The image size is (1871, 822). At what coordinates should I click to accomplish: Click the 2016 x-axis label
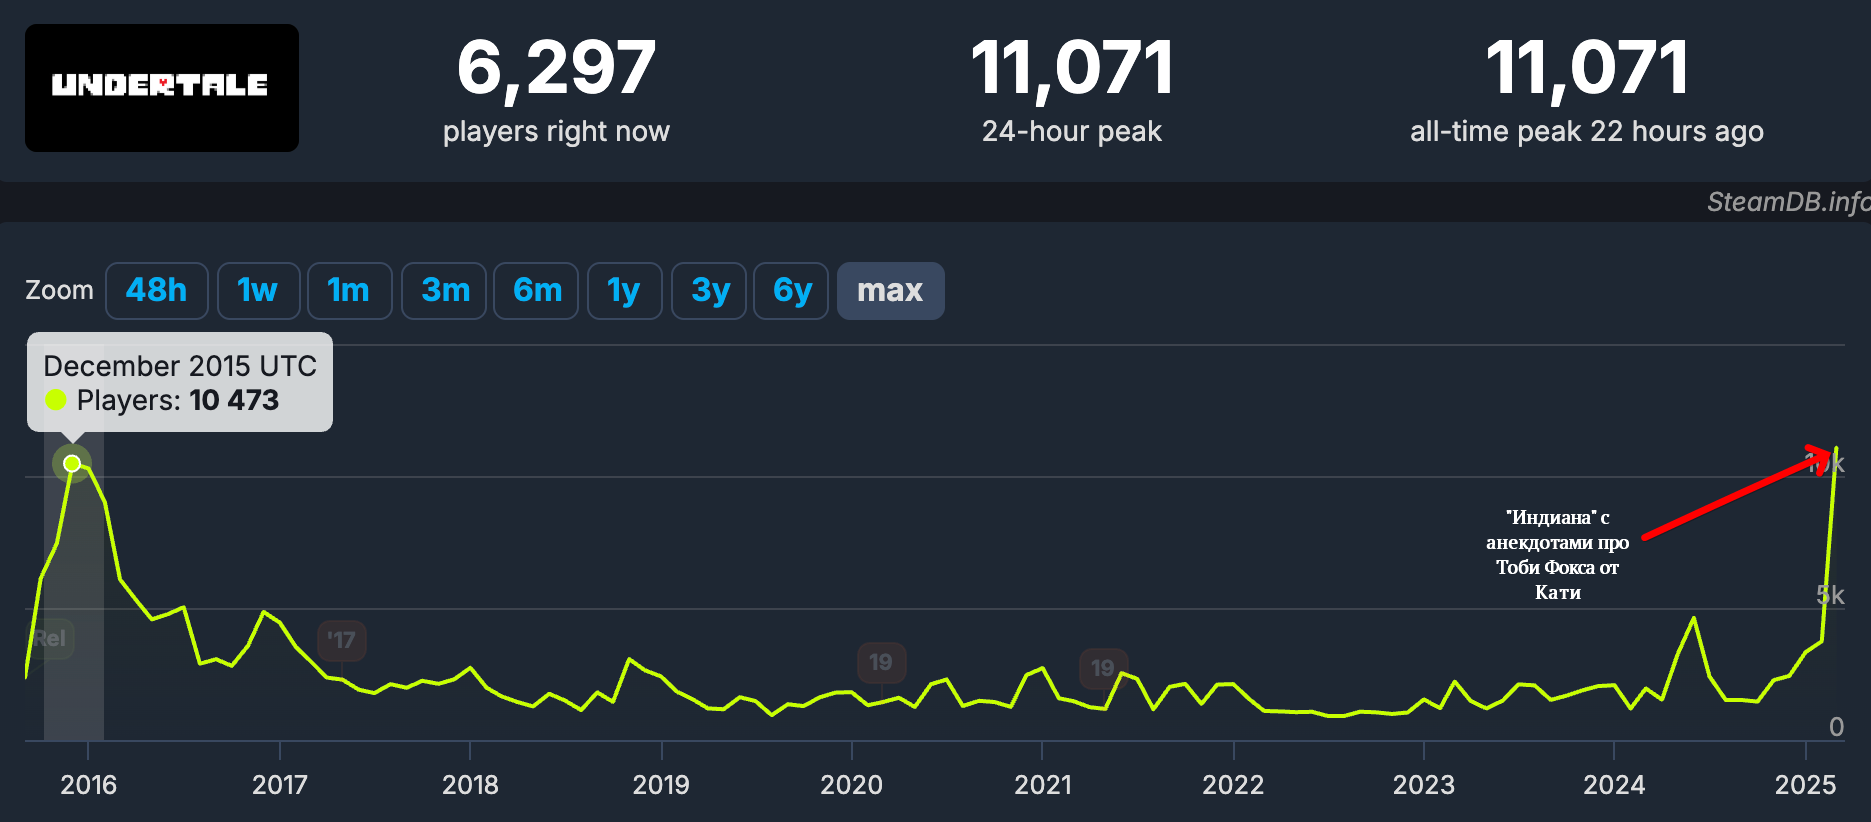click(x=88, y=785)
